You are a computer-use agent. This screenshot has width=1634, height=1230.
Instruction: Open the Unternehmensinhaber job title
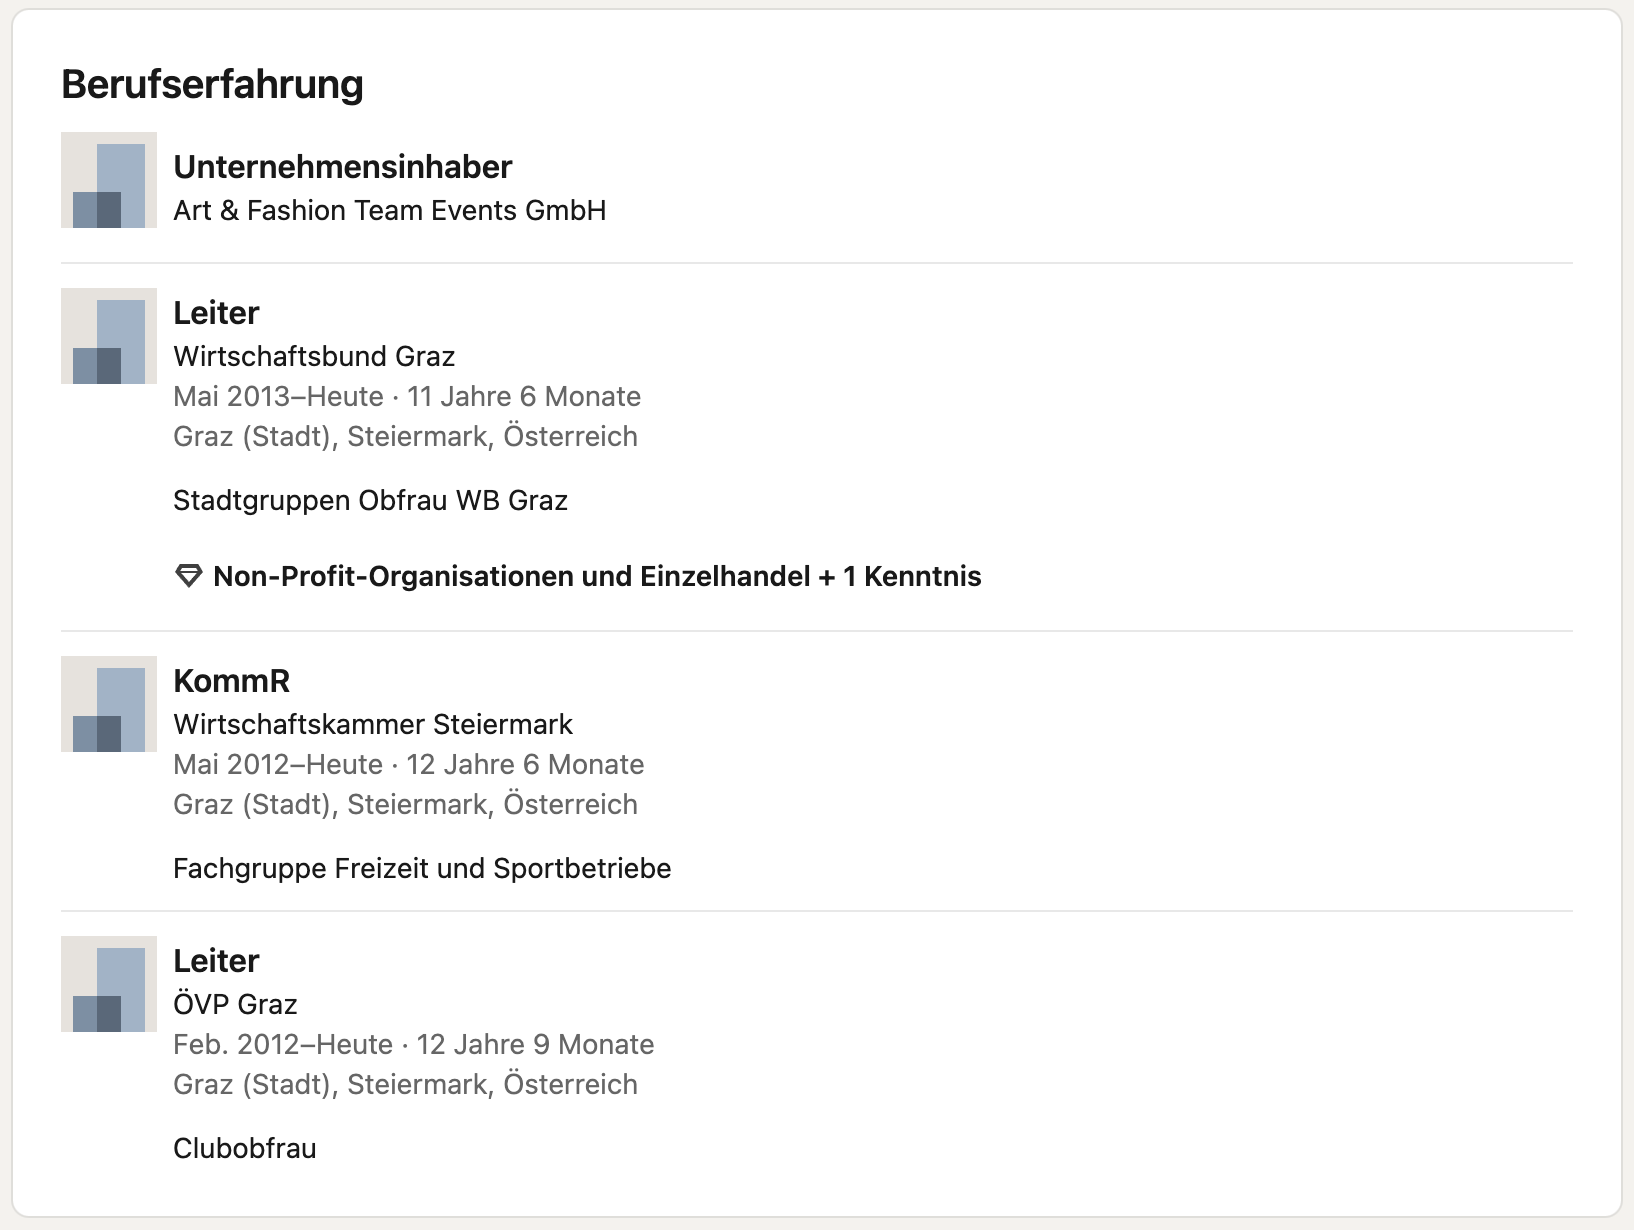[343, 167]
